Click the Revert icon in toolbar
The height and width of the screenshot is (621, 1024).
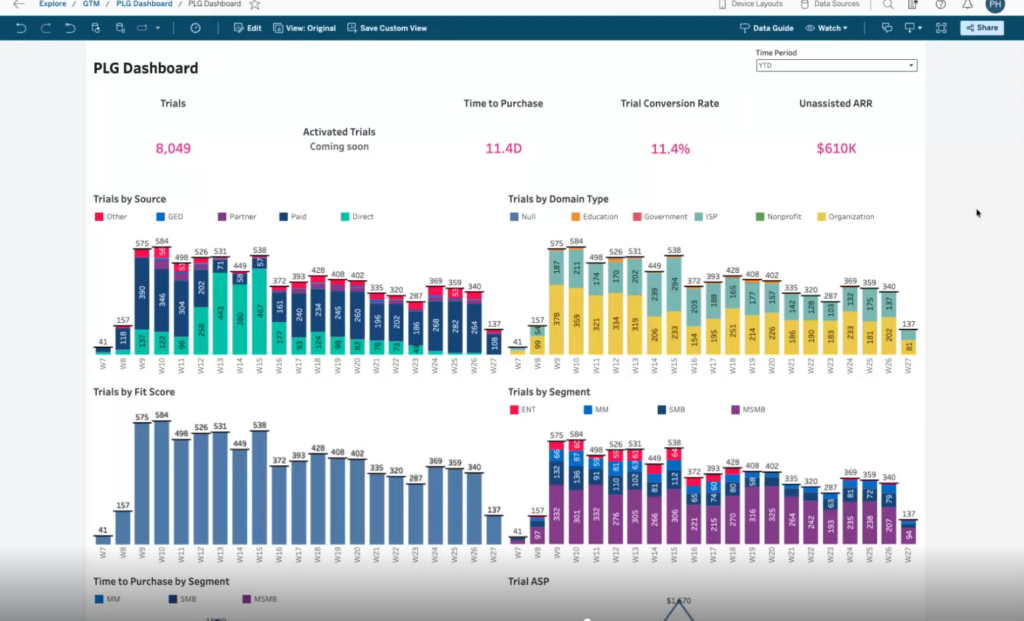click(x=70, y=28)
